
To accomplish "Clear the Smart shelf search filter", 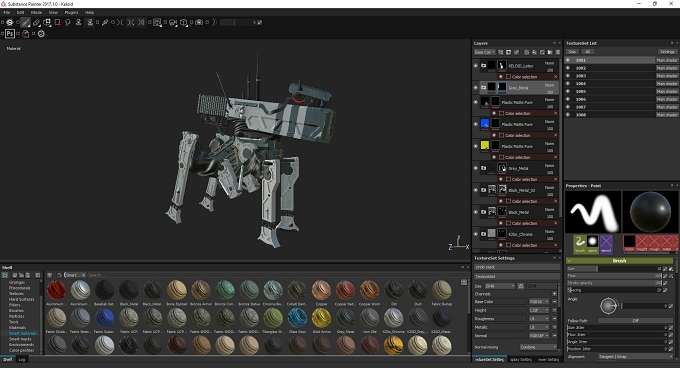I will pos(84,275).
